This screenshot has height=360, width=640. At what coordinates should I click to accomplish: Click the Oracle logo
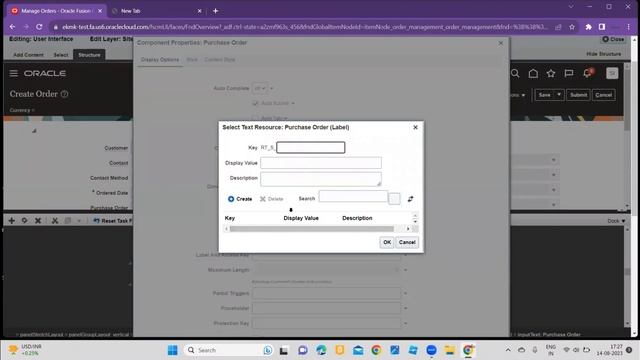(45, 73)
